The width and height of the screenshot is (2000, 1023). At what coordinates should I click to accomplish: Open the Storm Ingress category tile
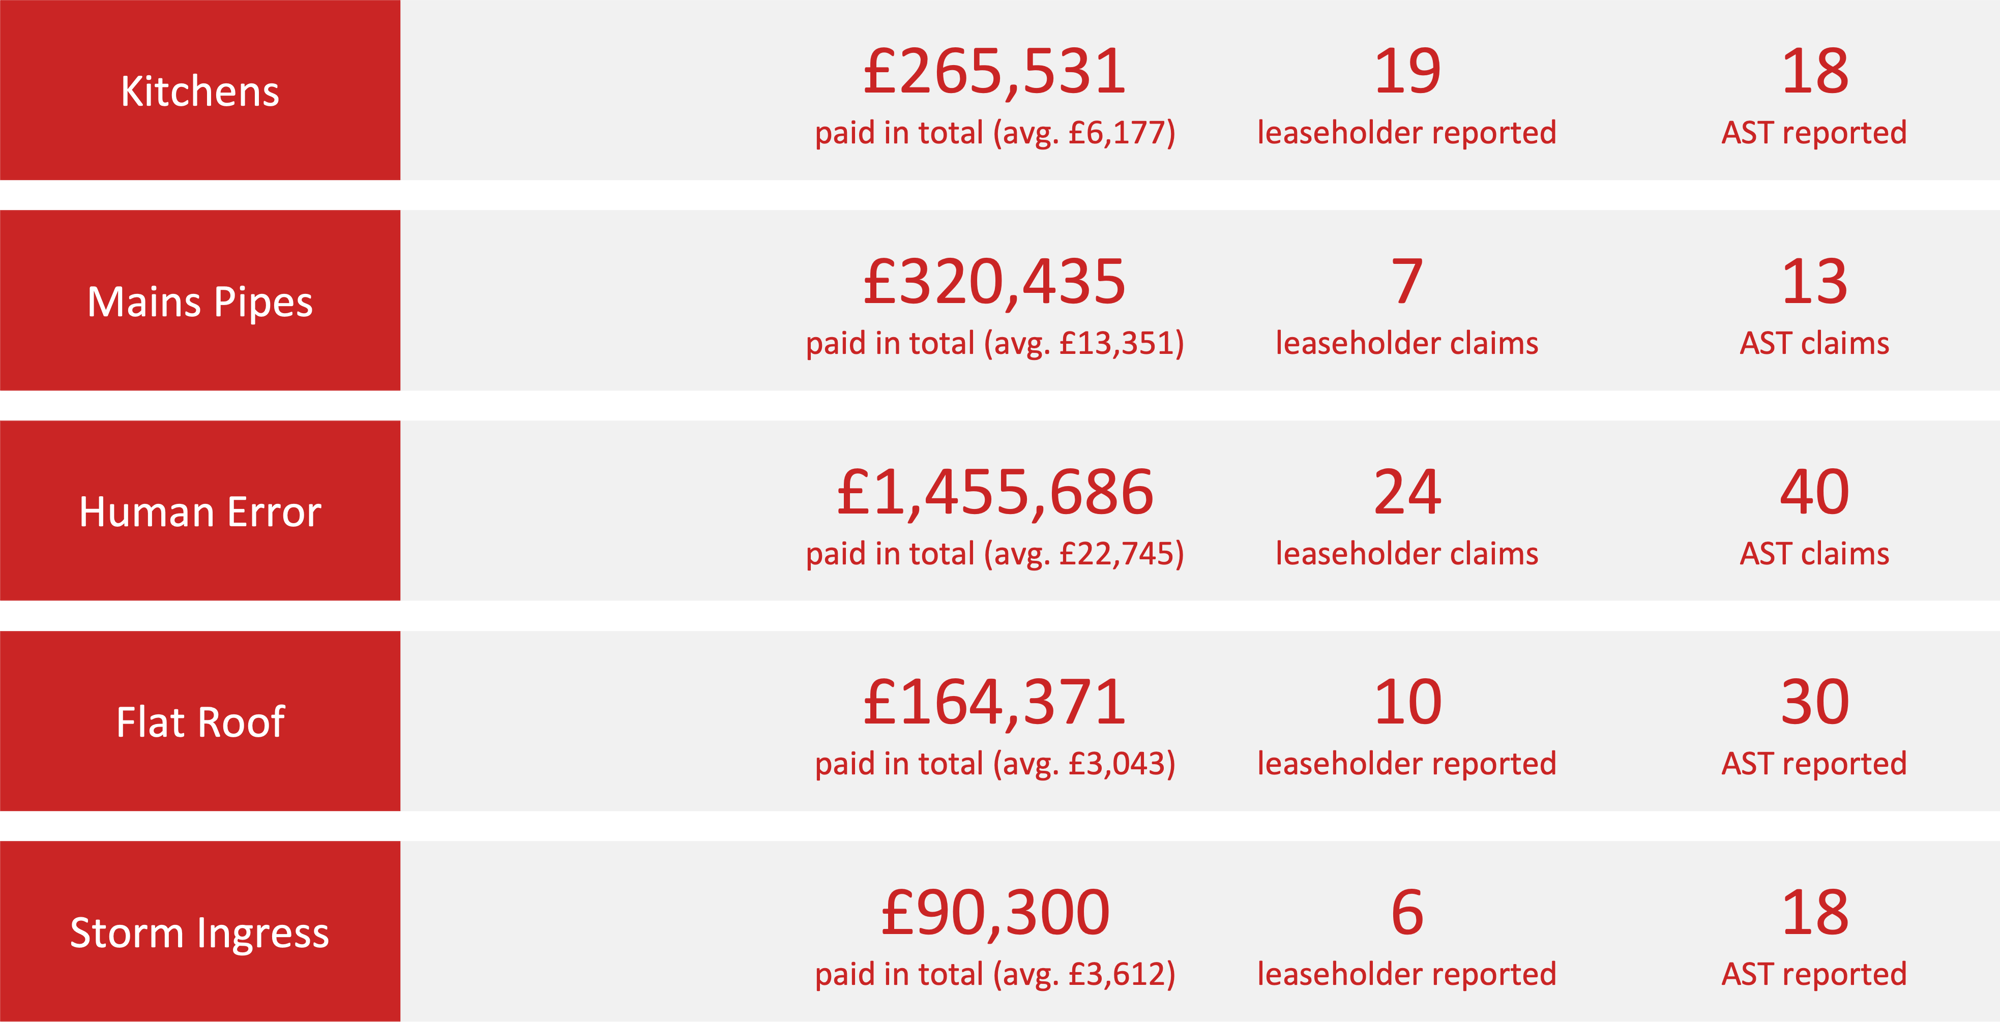coord(200,931)
